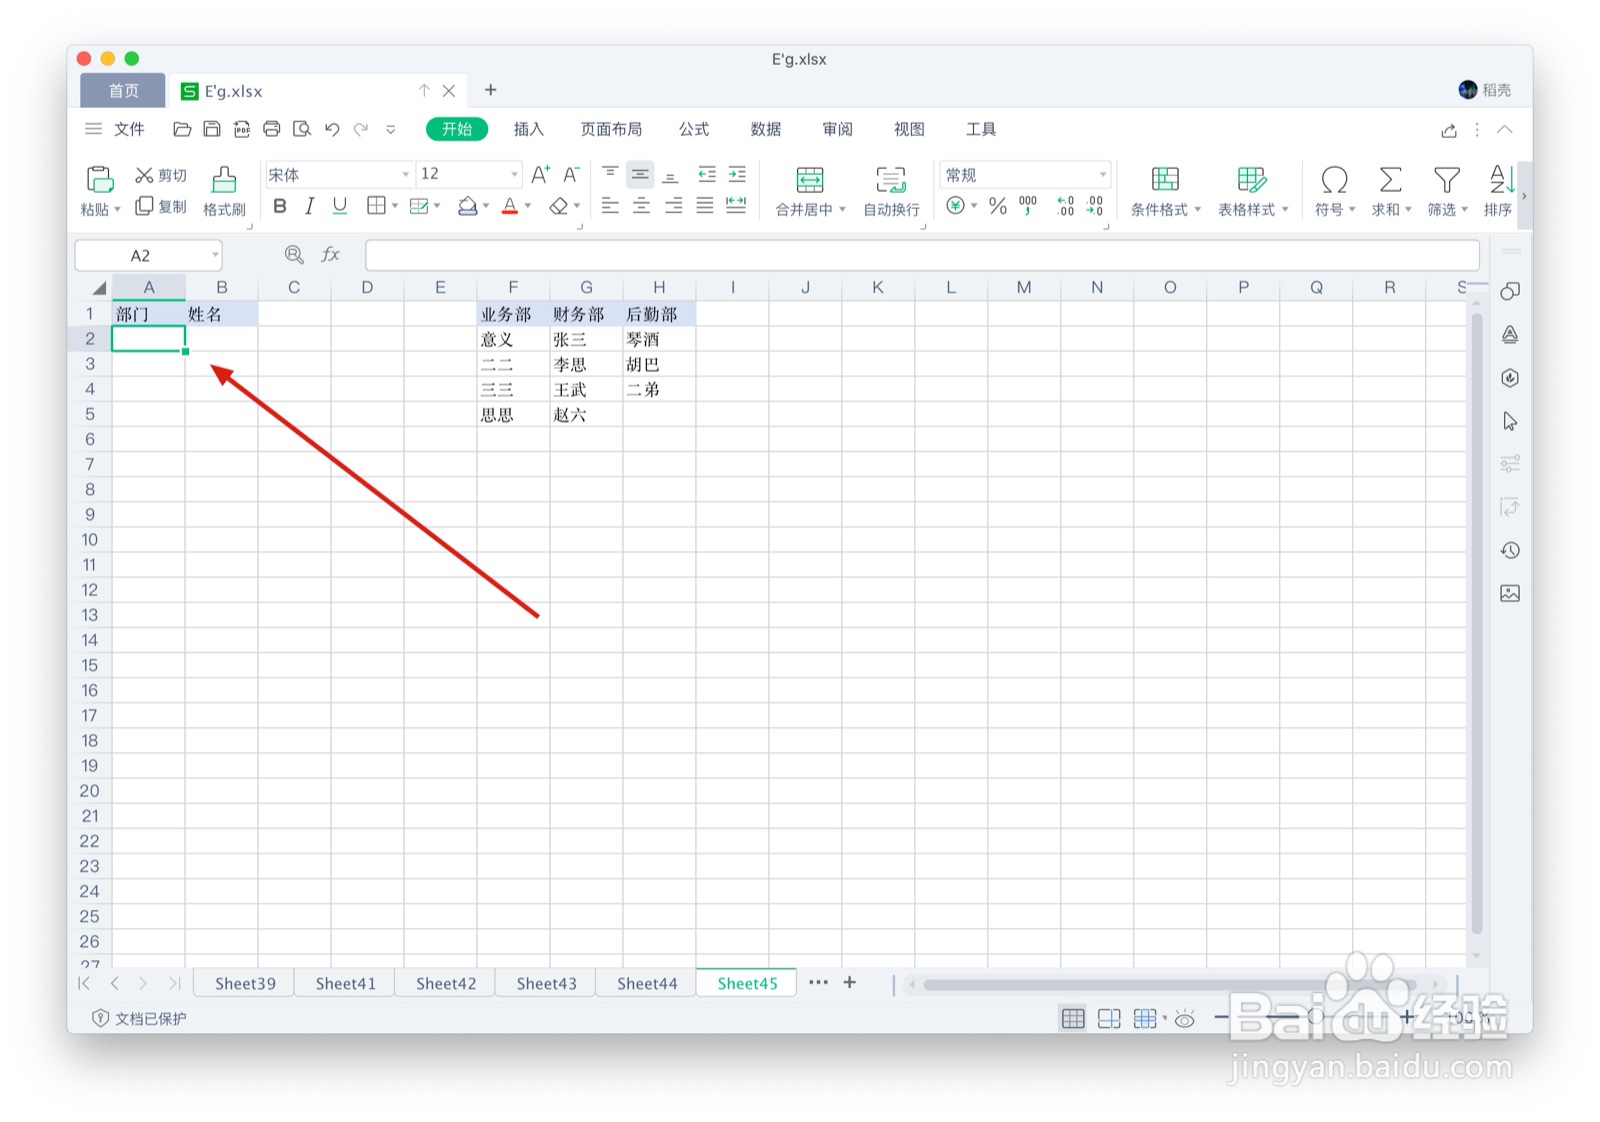
Task: Expand the Conditional Formatting (条件格式) menu
Action: click(1197, 210)
